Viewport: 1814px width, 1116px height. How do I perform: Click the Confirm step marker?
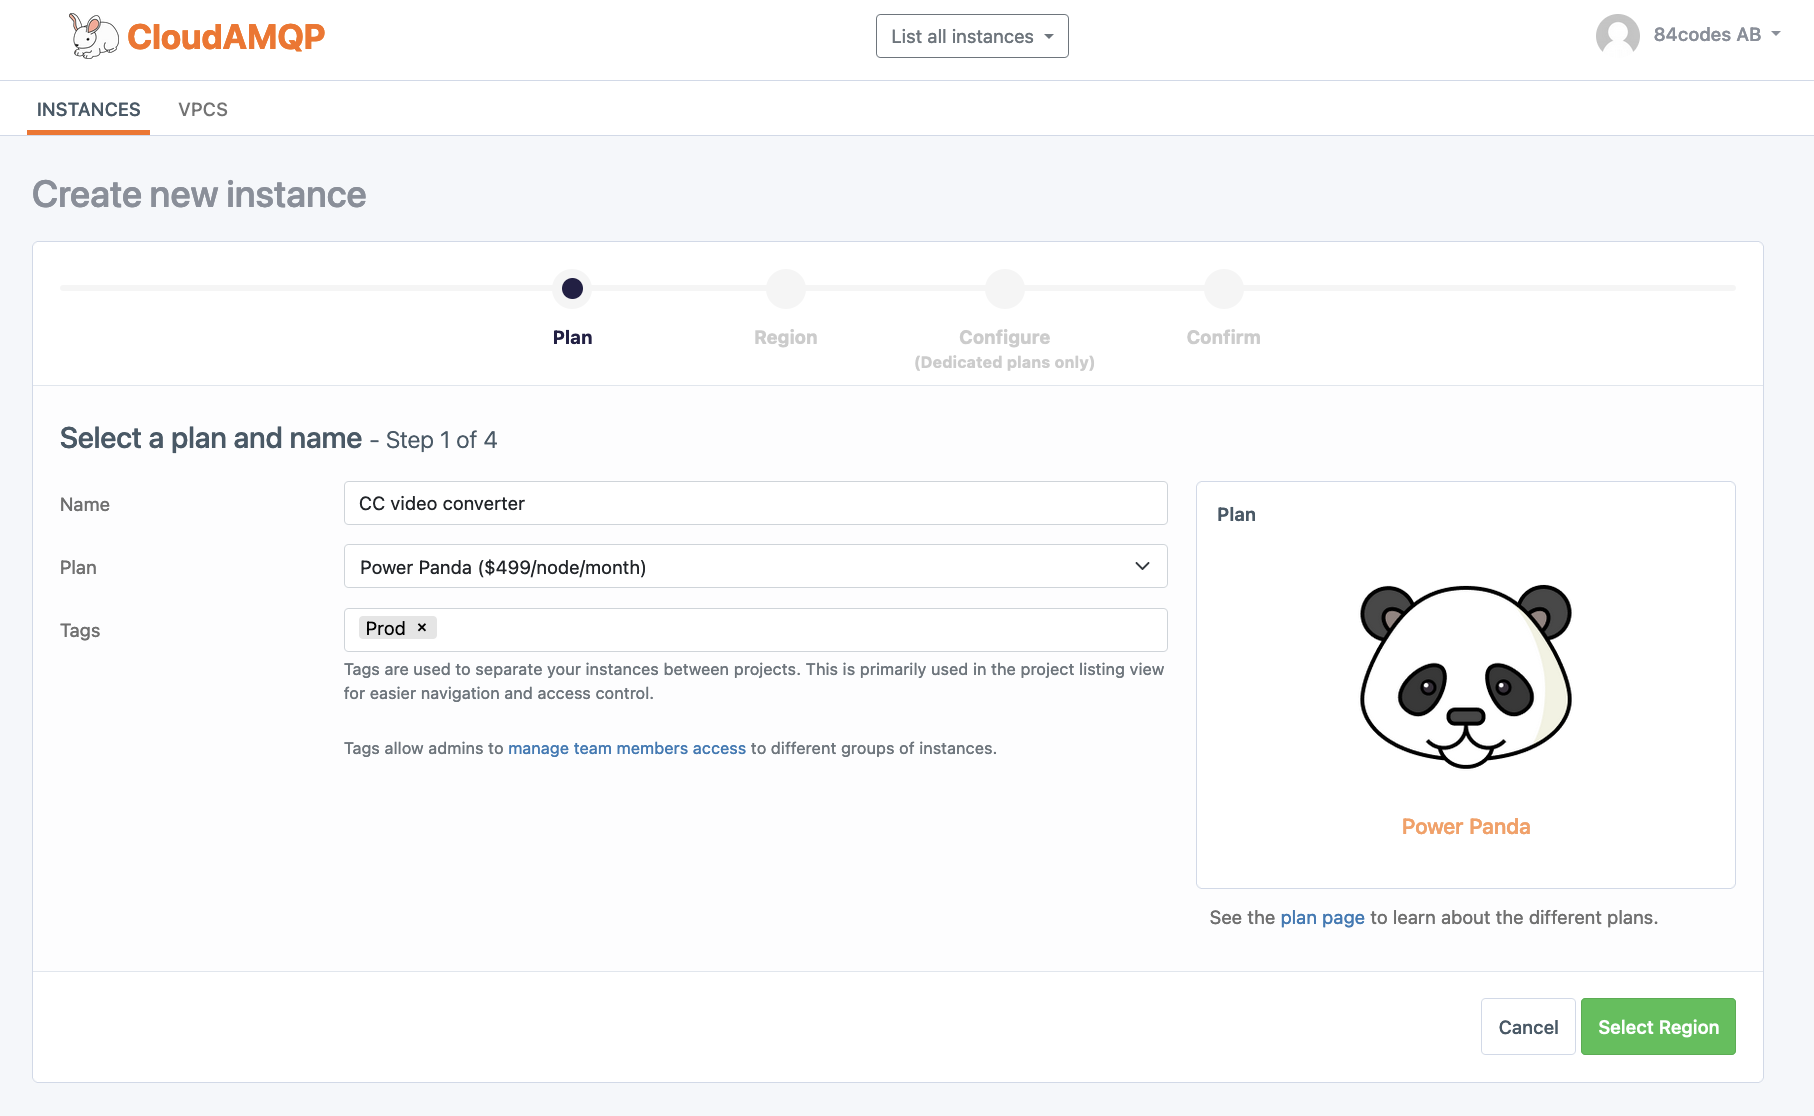(1224, 289)
